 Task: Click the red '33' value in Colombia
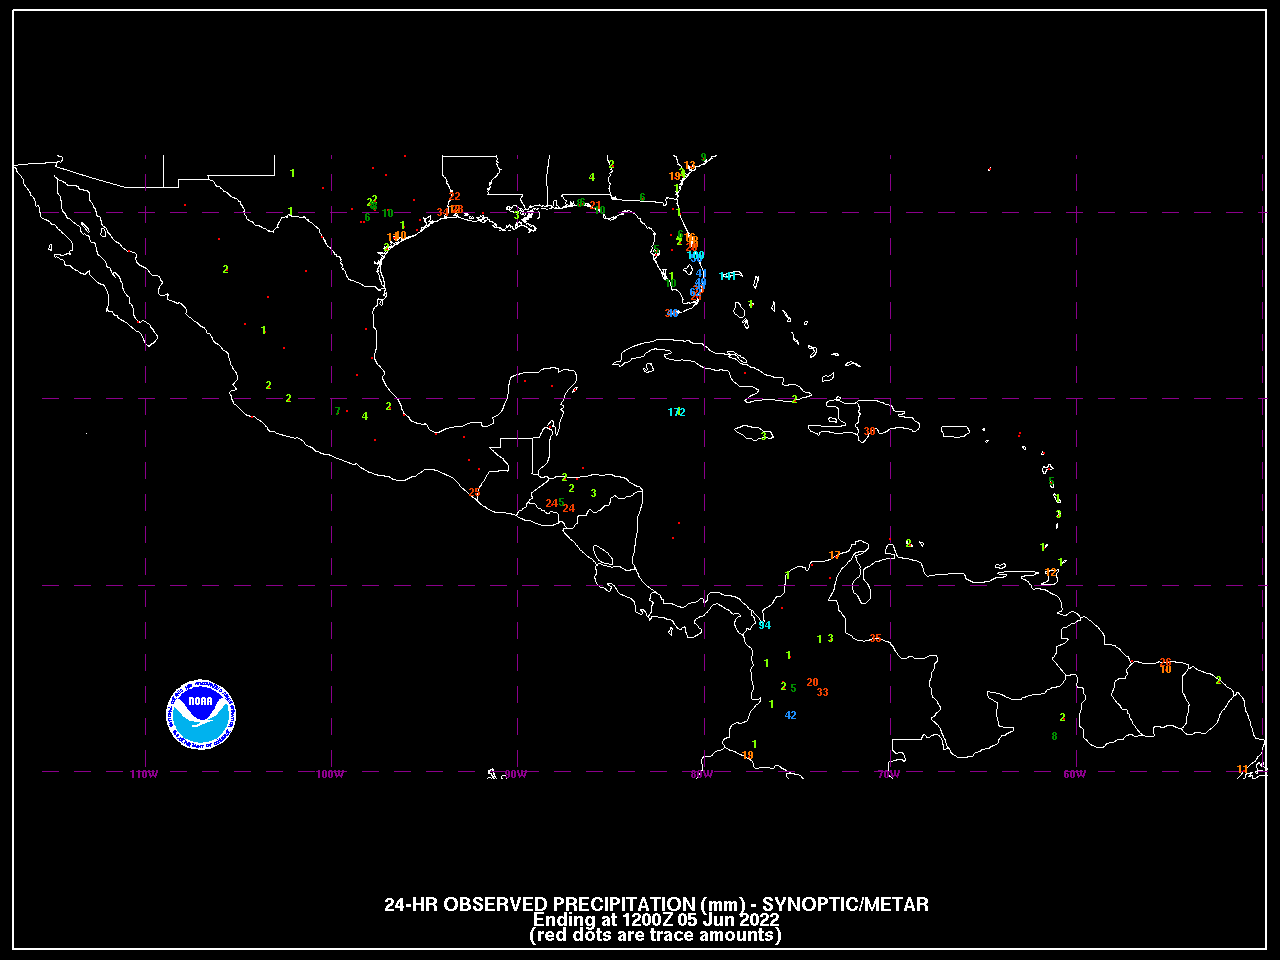pyautogui.click(x=822, y=692)
